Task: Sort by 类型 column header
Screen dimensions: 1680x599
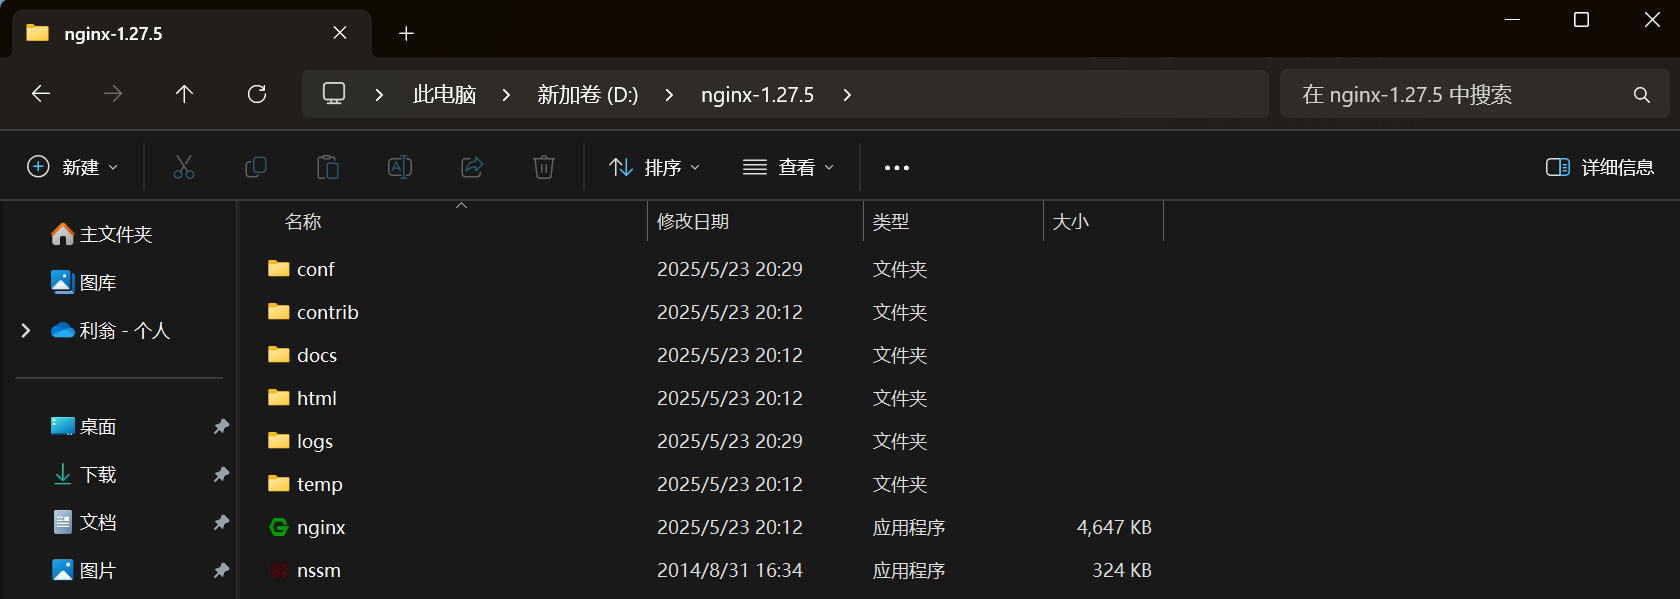Action: tap(891, 221)
